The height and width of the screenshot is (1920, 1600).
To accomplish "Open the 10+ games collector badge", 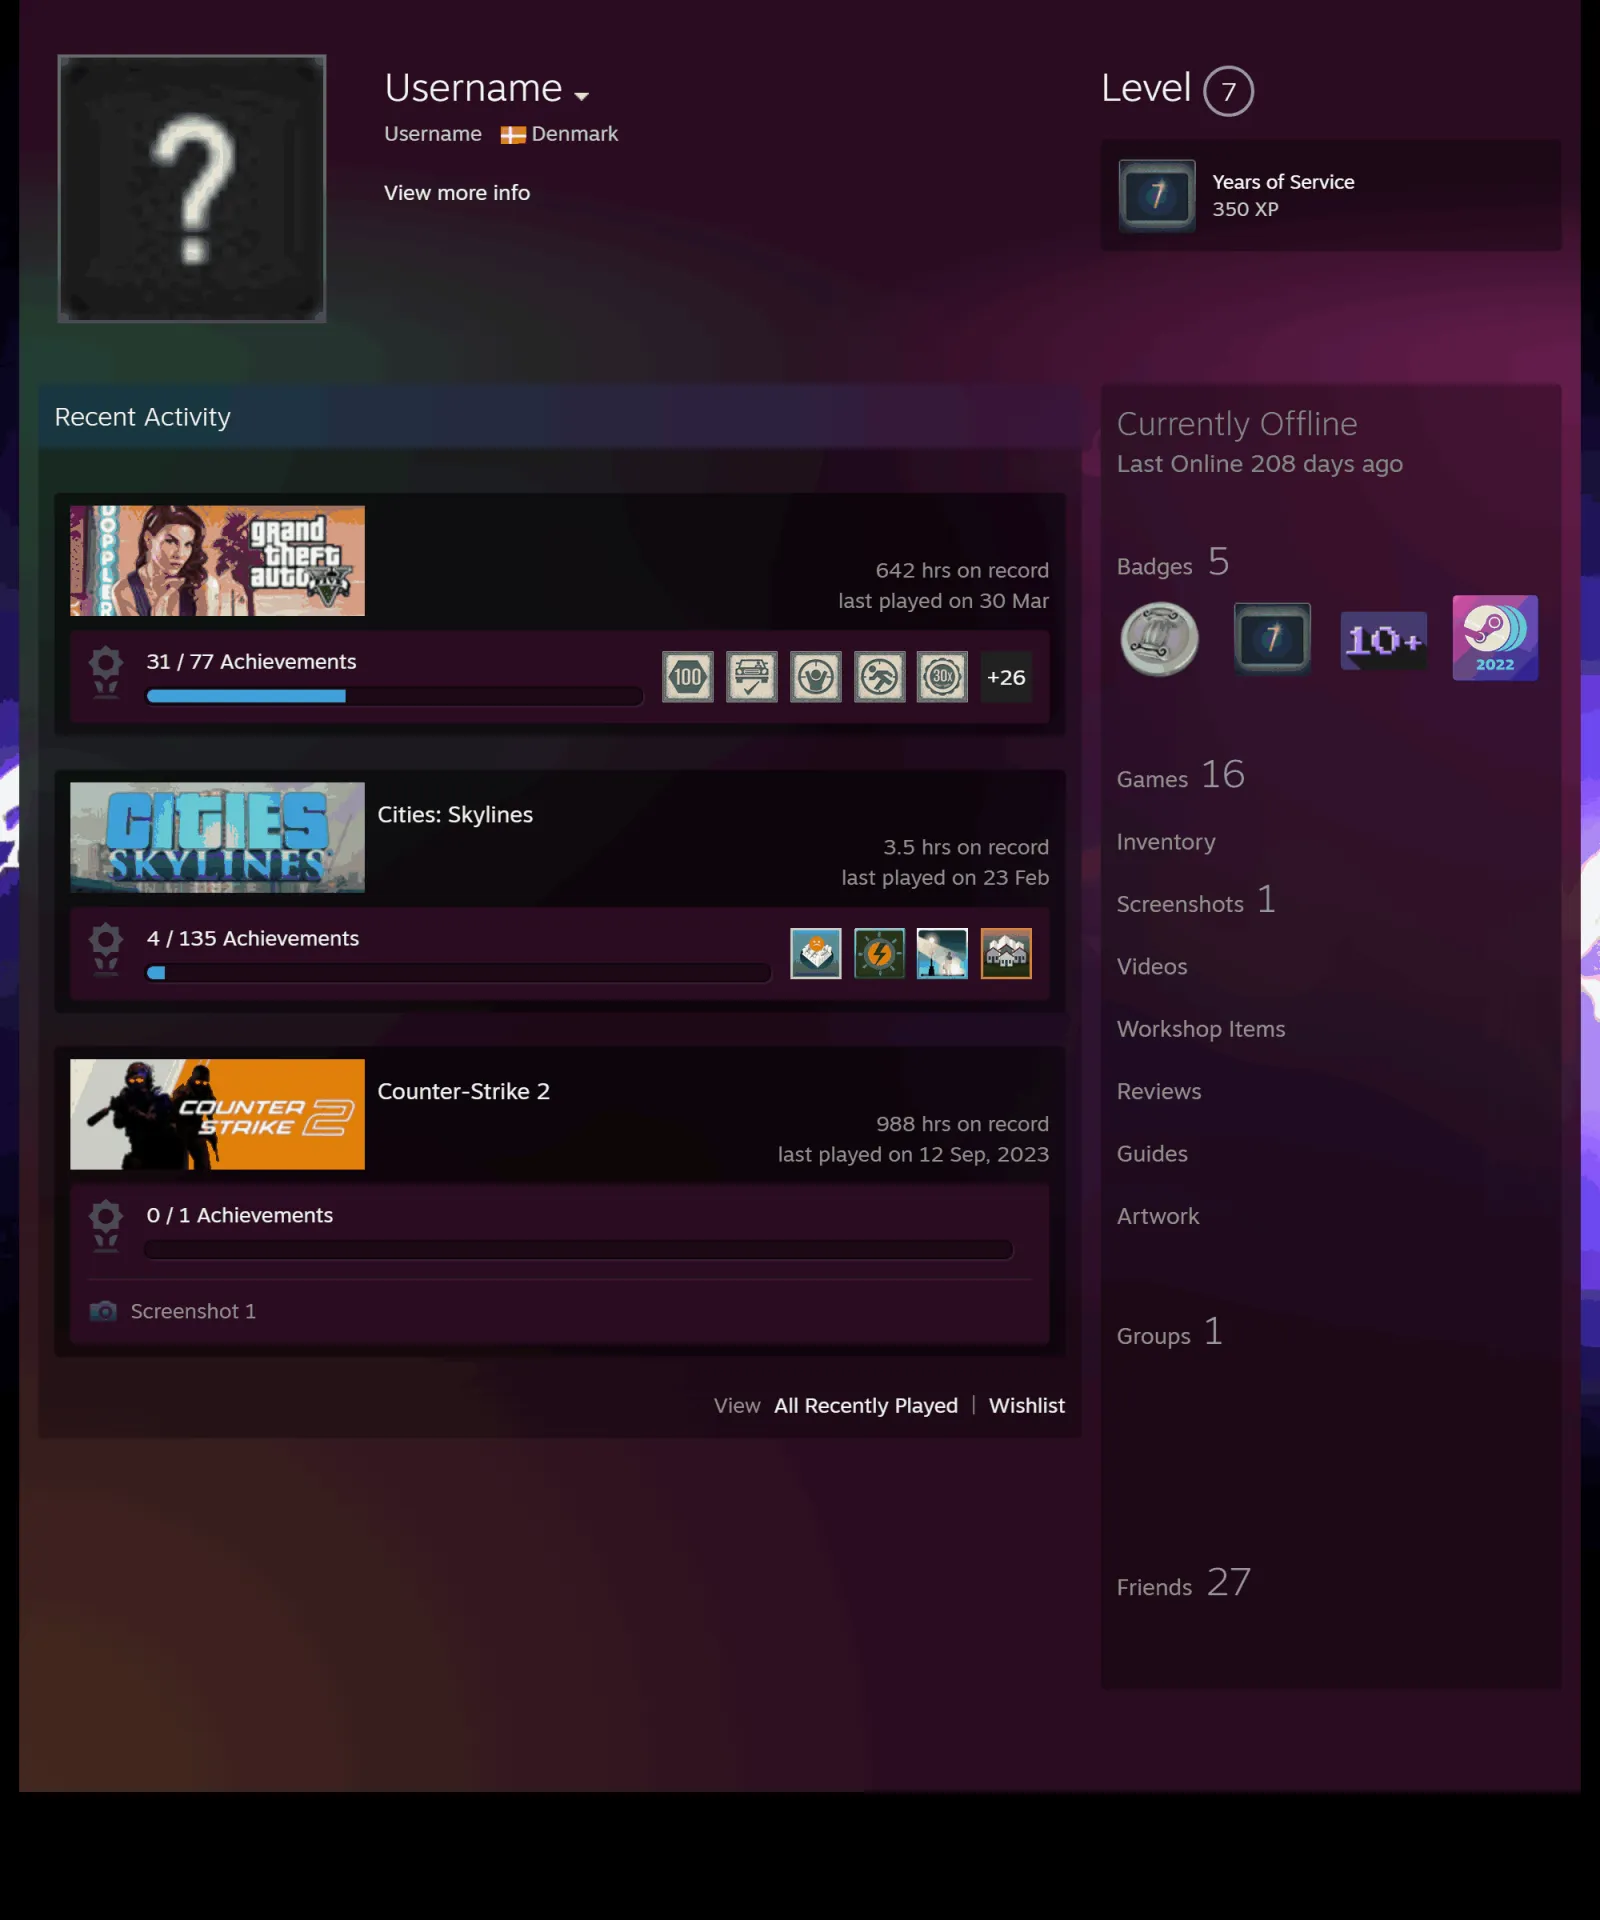I will coord(1384,640).
